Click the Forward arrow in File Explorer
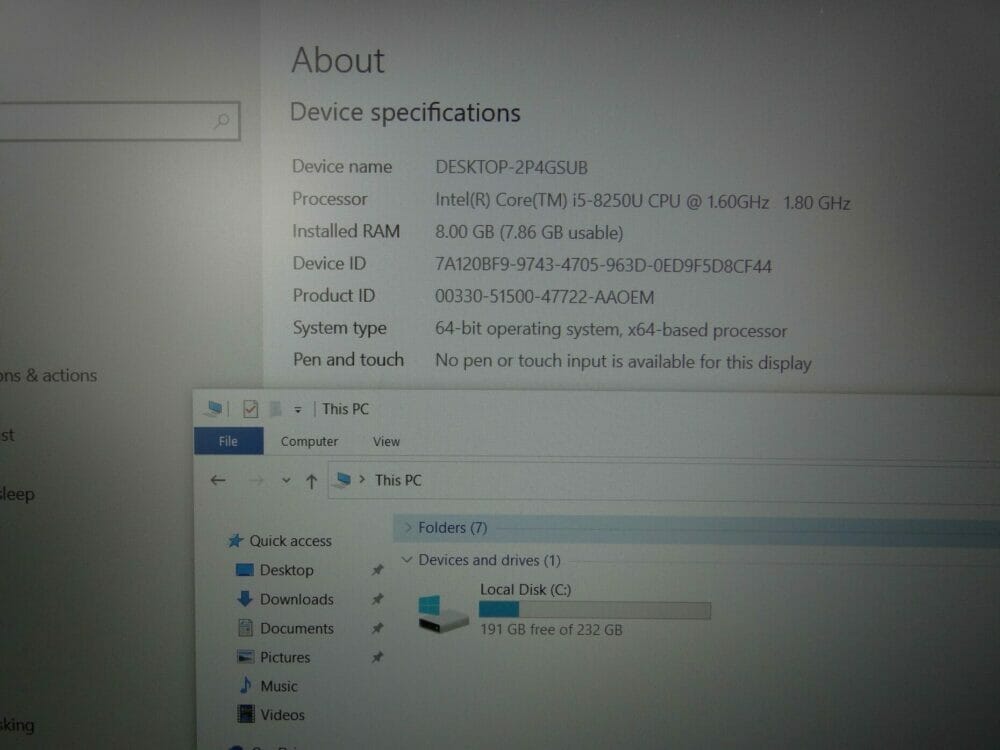The width and height of the screenshot is (1000, 750). pyautogui.click(x=256, y=480)
